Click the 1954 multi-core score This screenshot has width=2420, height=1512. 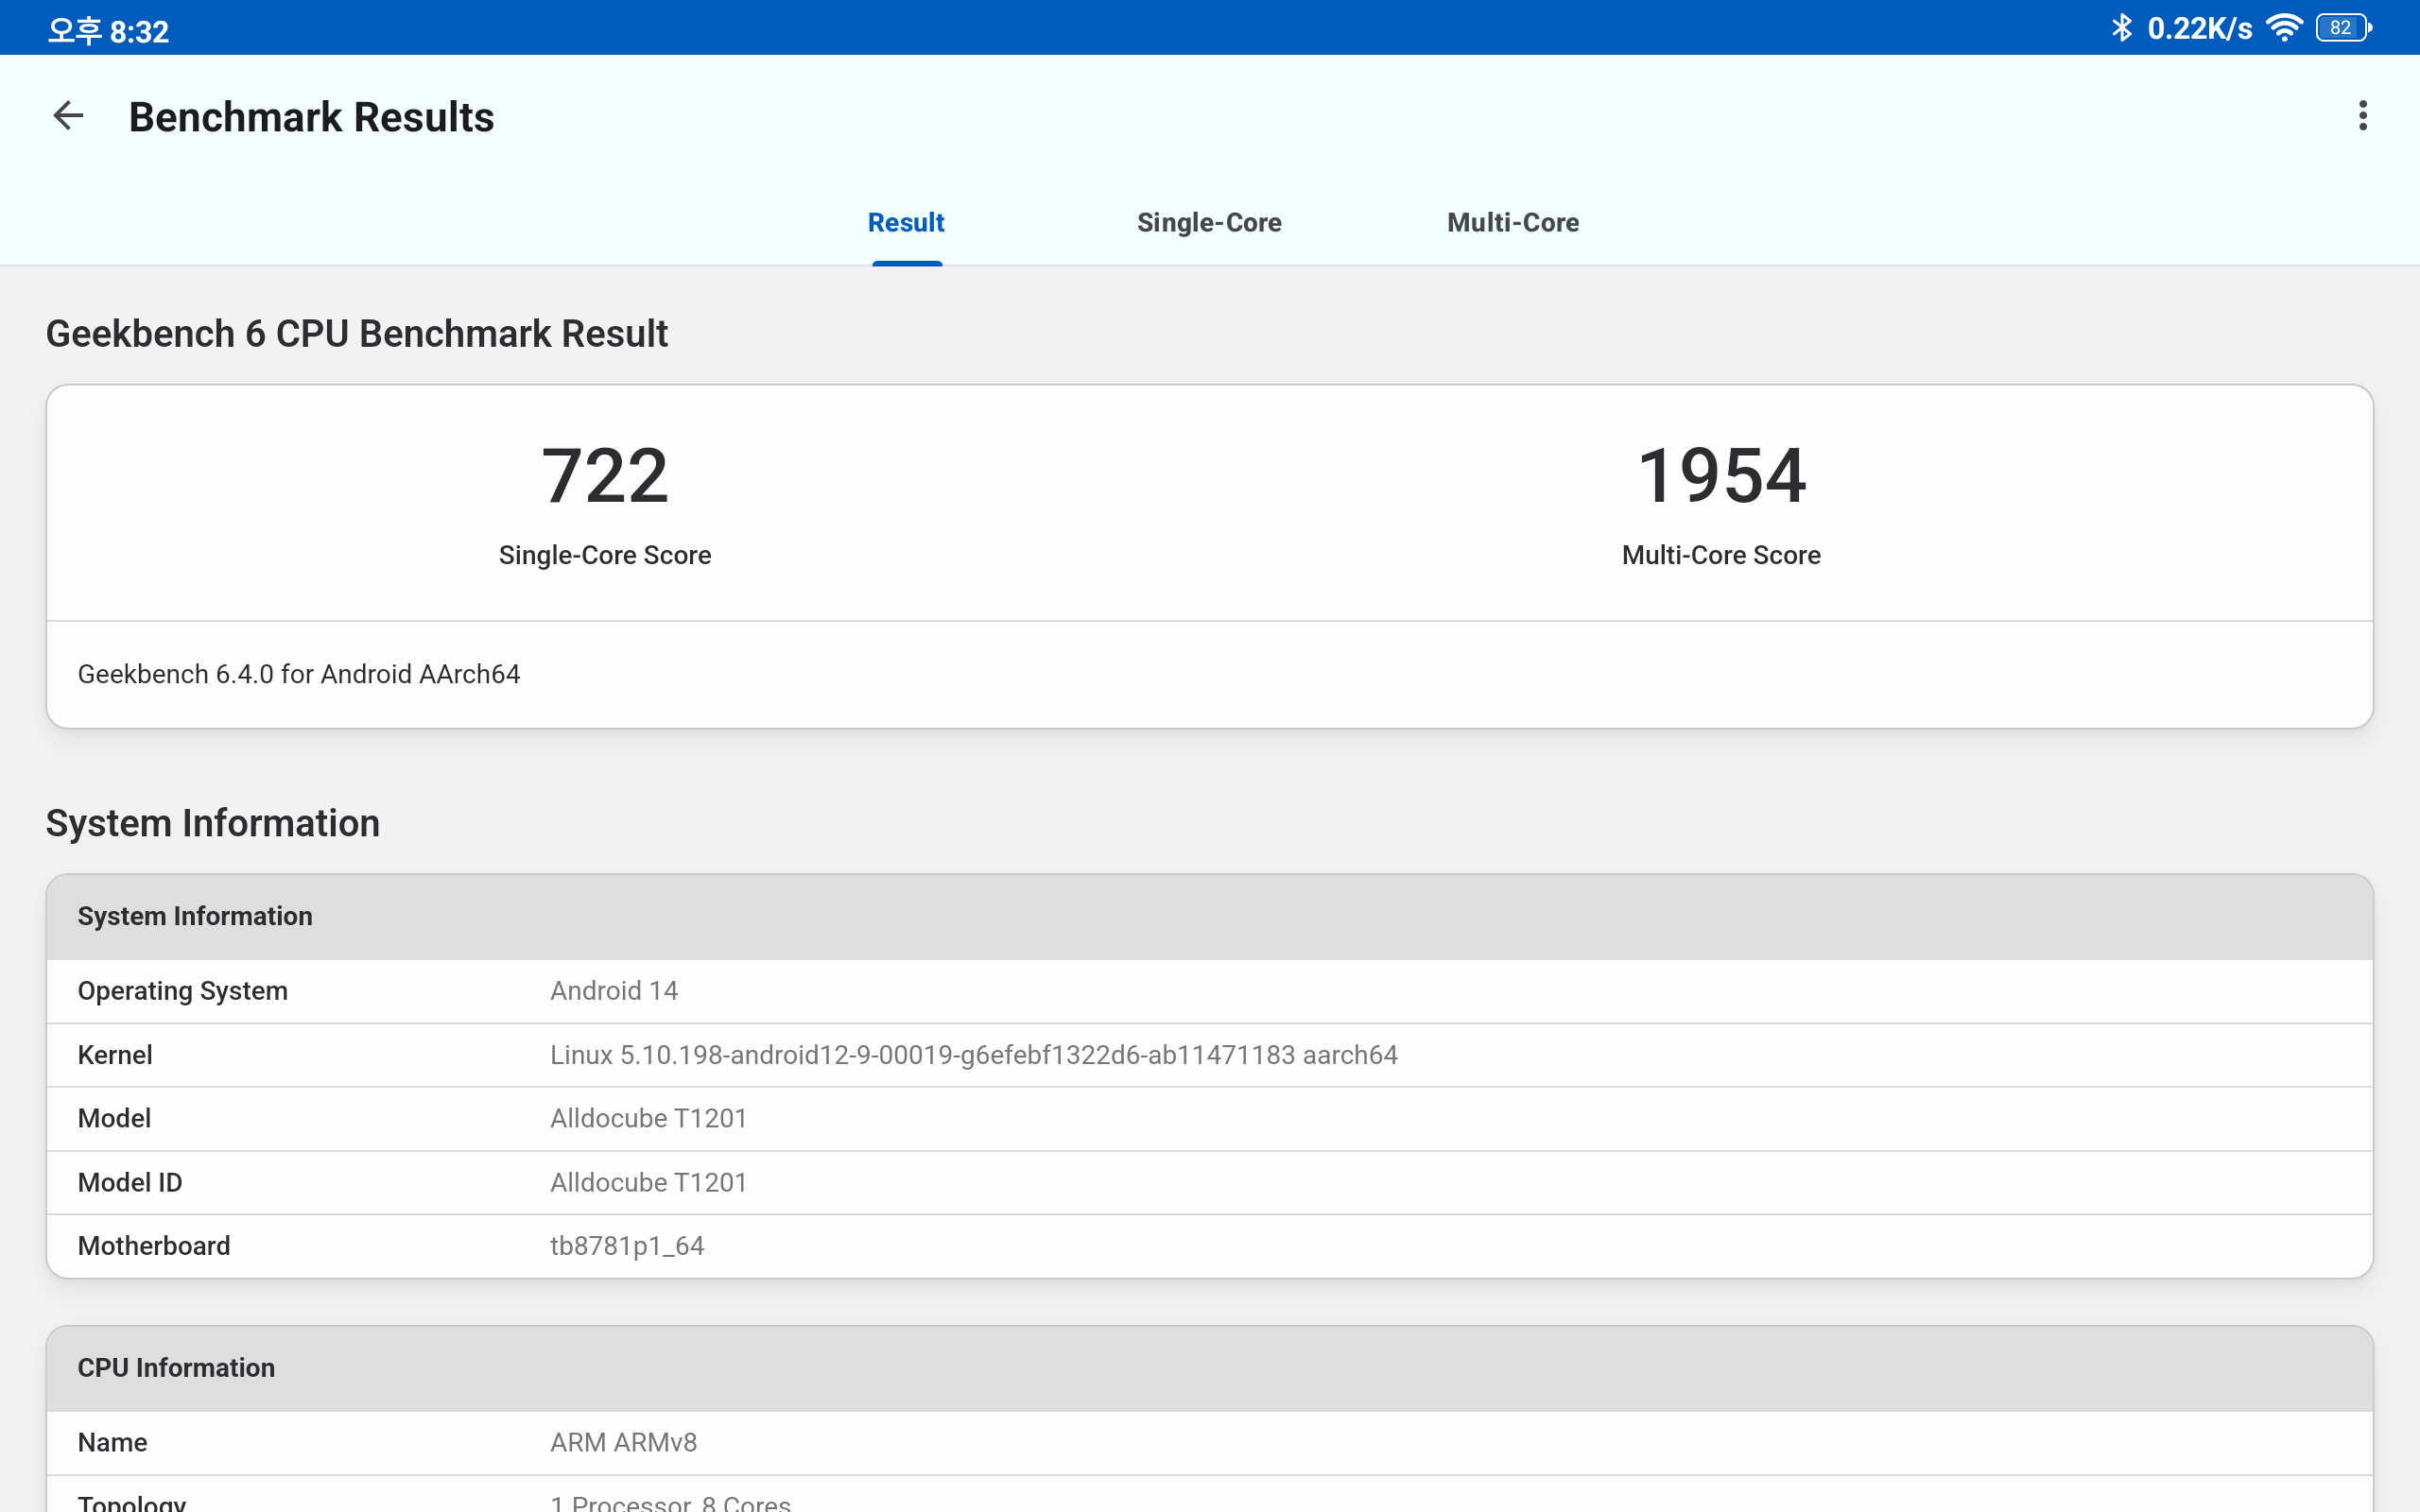1721,476
